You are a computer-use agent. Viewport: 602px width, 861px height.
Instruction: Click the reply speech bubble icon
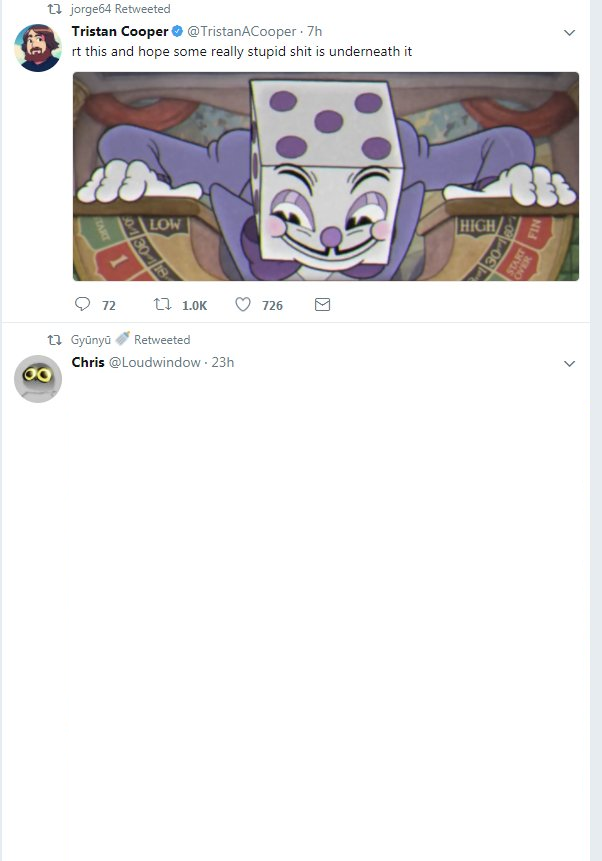82,304
